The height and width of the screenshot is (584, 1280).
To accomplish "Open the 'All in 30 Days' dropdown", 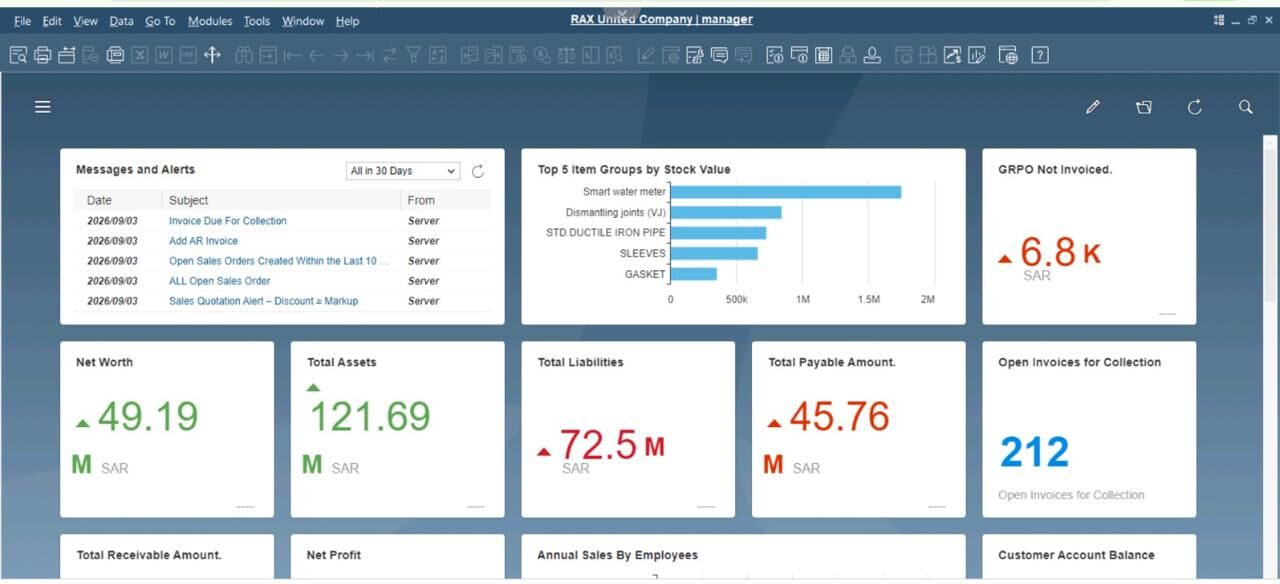I will click(x=402, y=171).
